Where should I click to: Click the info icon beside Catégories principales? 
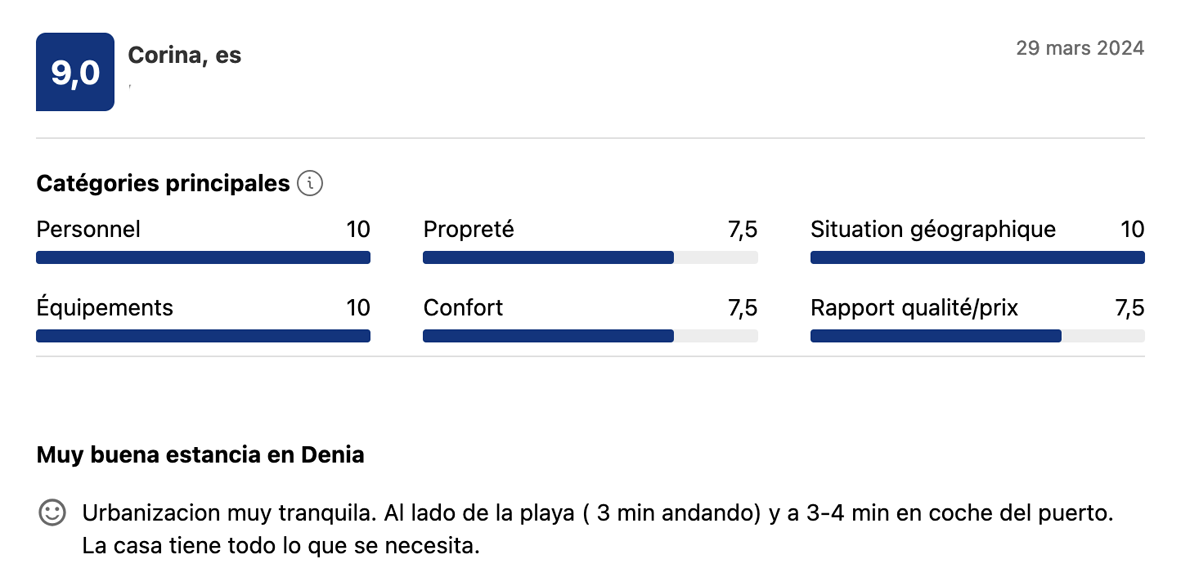[x=311, y=184]
